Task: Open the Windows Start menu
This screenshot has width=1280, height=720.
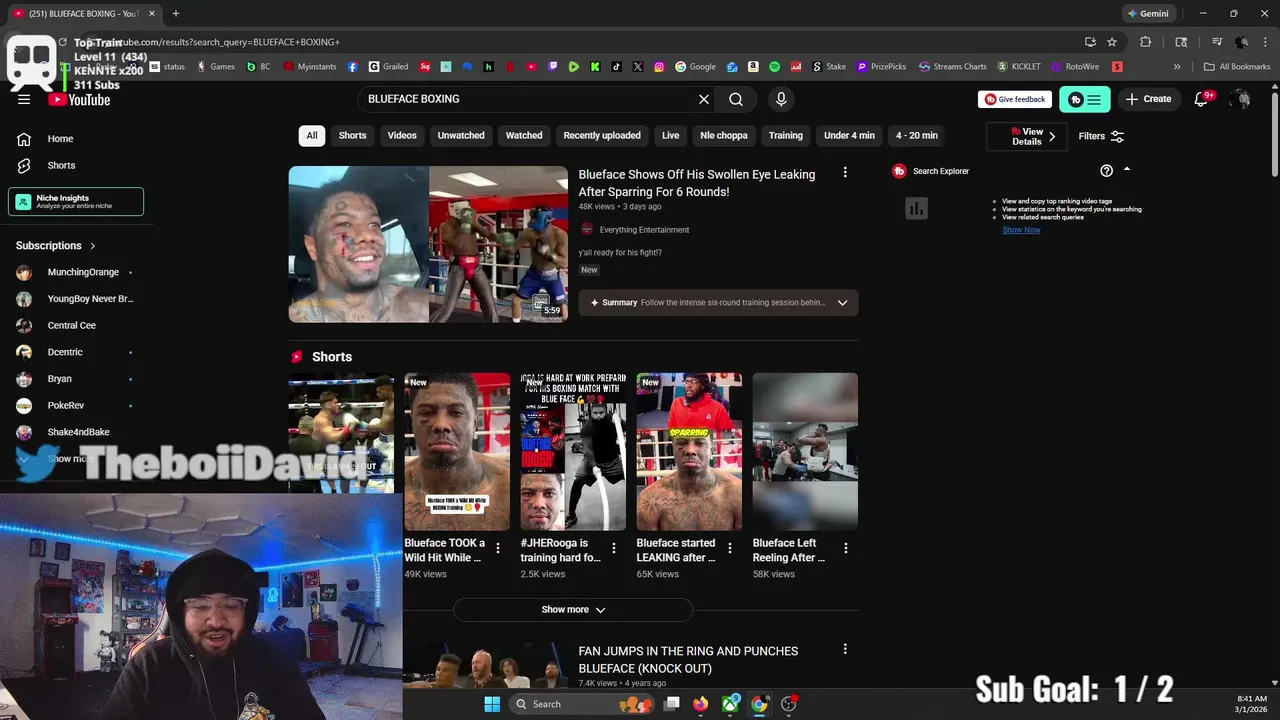Action: (x=492, y=704)
